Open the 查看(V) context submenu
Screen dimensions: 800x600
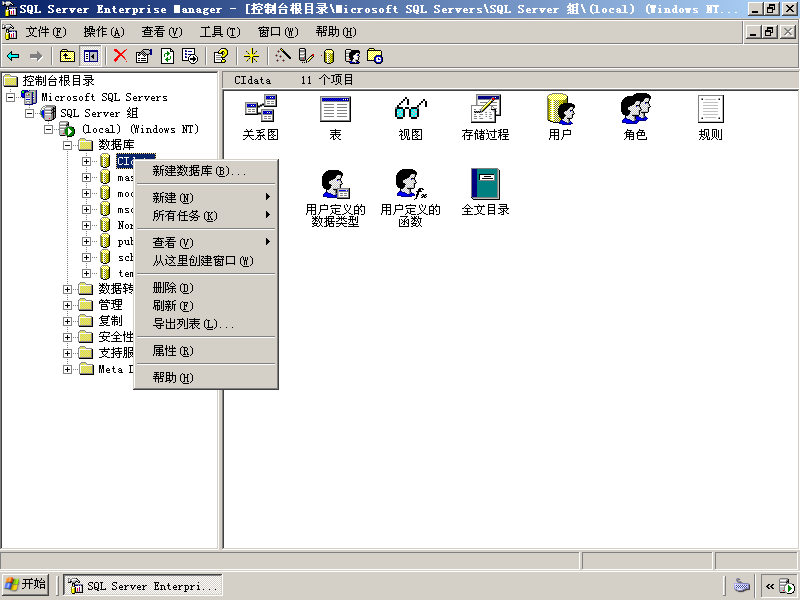coord(206,242)
